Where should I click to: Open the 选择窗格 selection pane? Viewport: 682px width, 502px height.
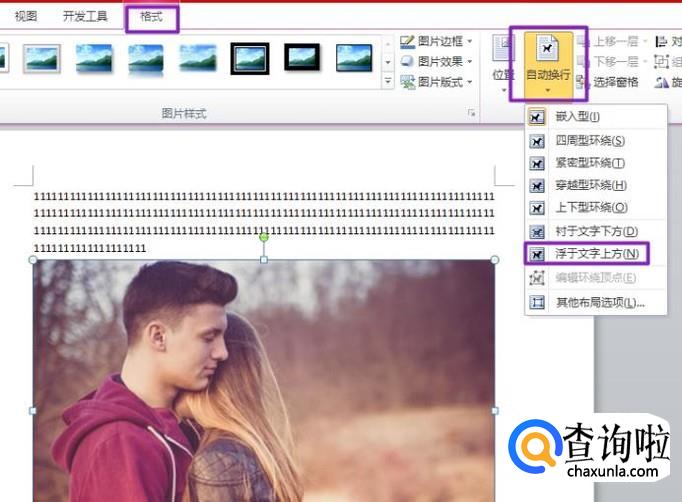pyautogui.click(x=608, y=82)
